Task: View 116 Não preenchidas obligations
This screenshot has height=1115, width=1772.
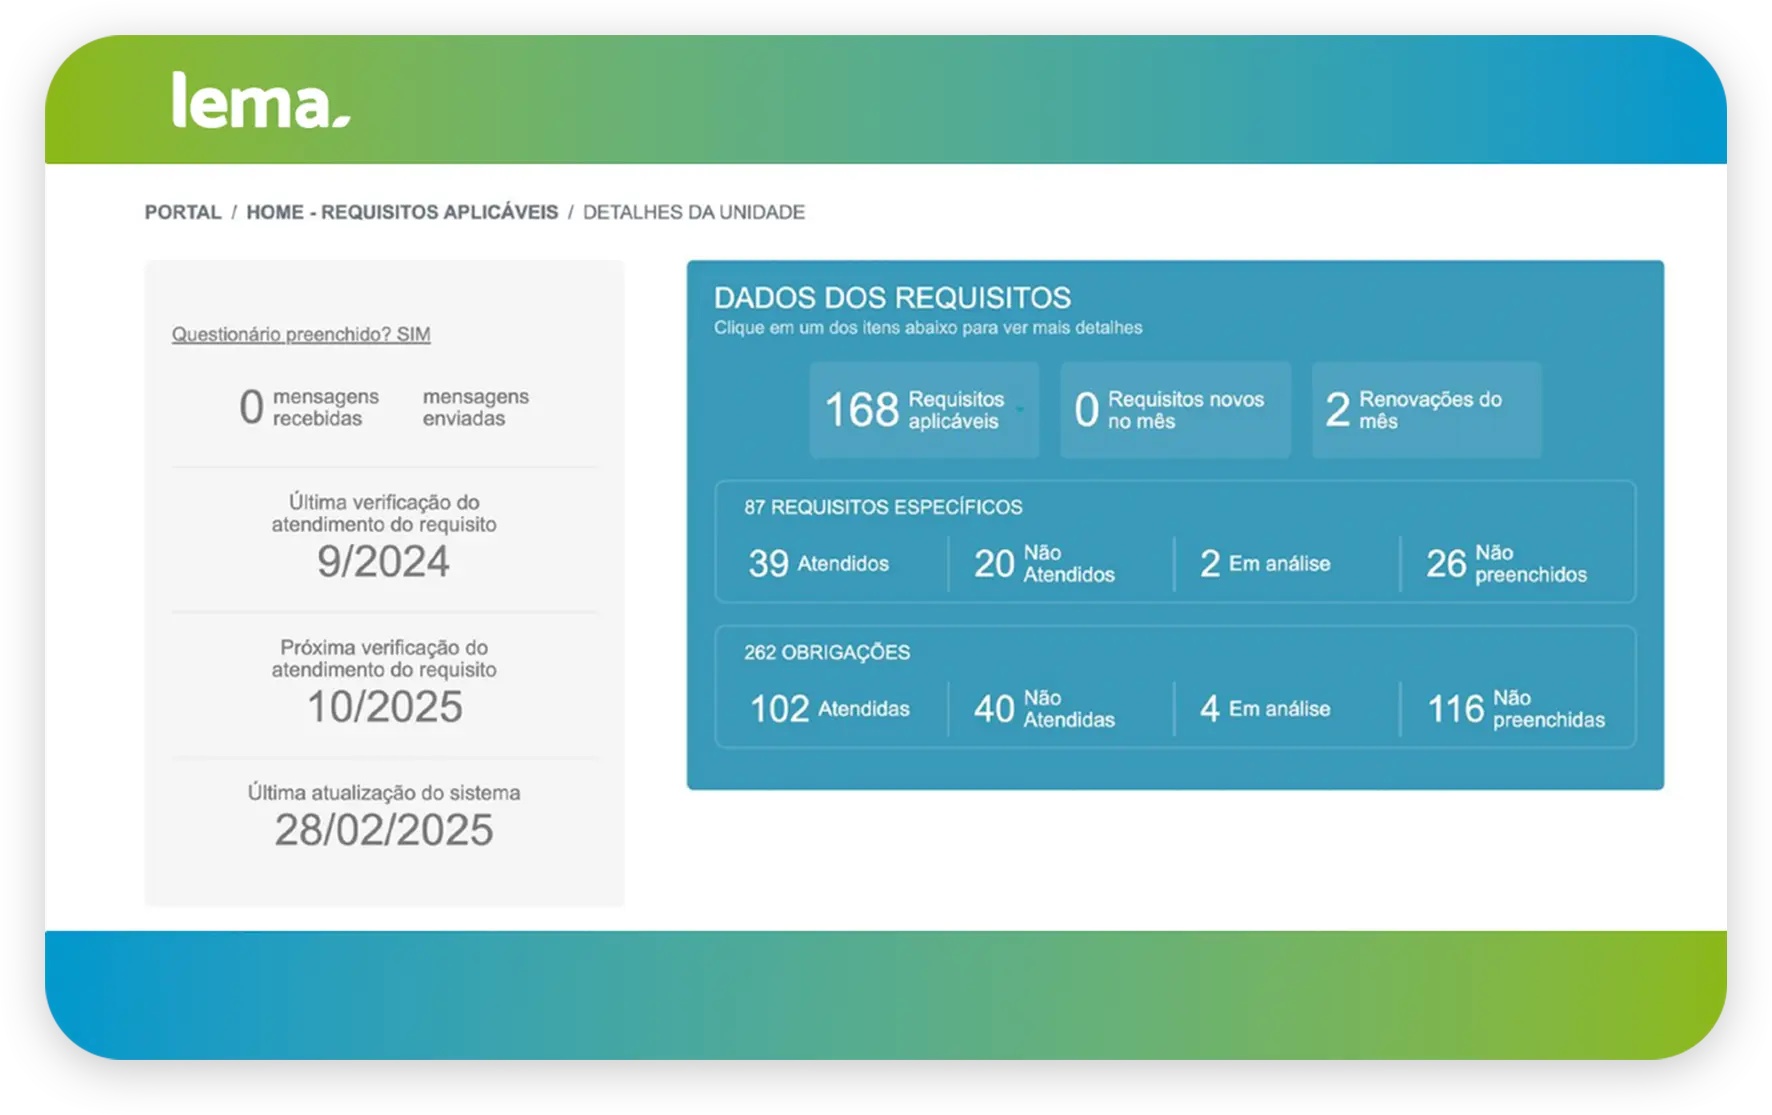Action: click(1515, 709)
